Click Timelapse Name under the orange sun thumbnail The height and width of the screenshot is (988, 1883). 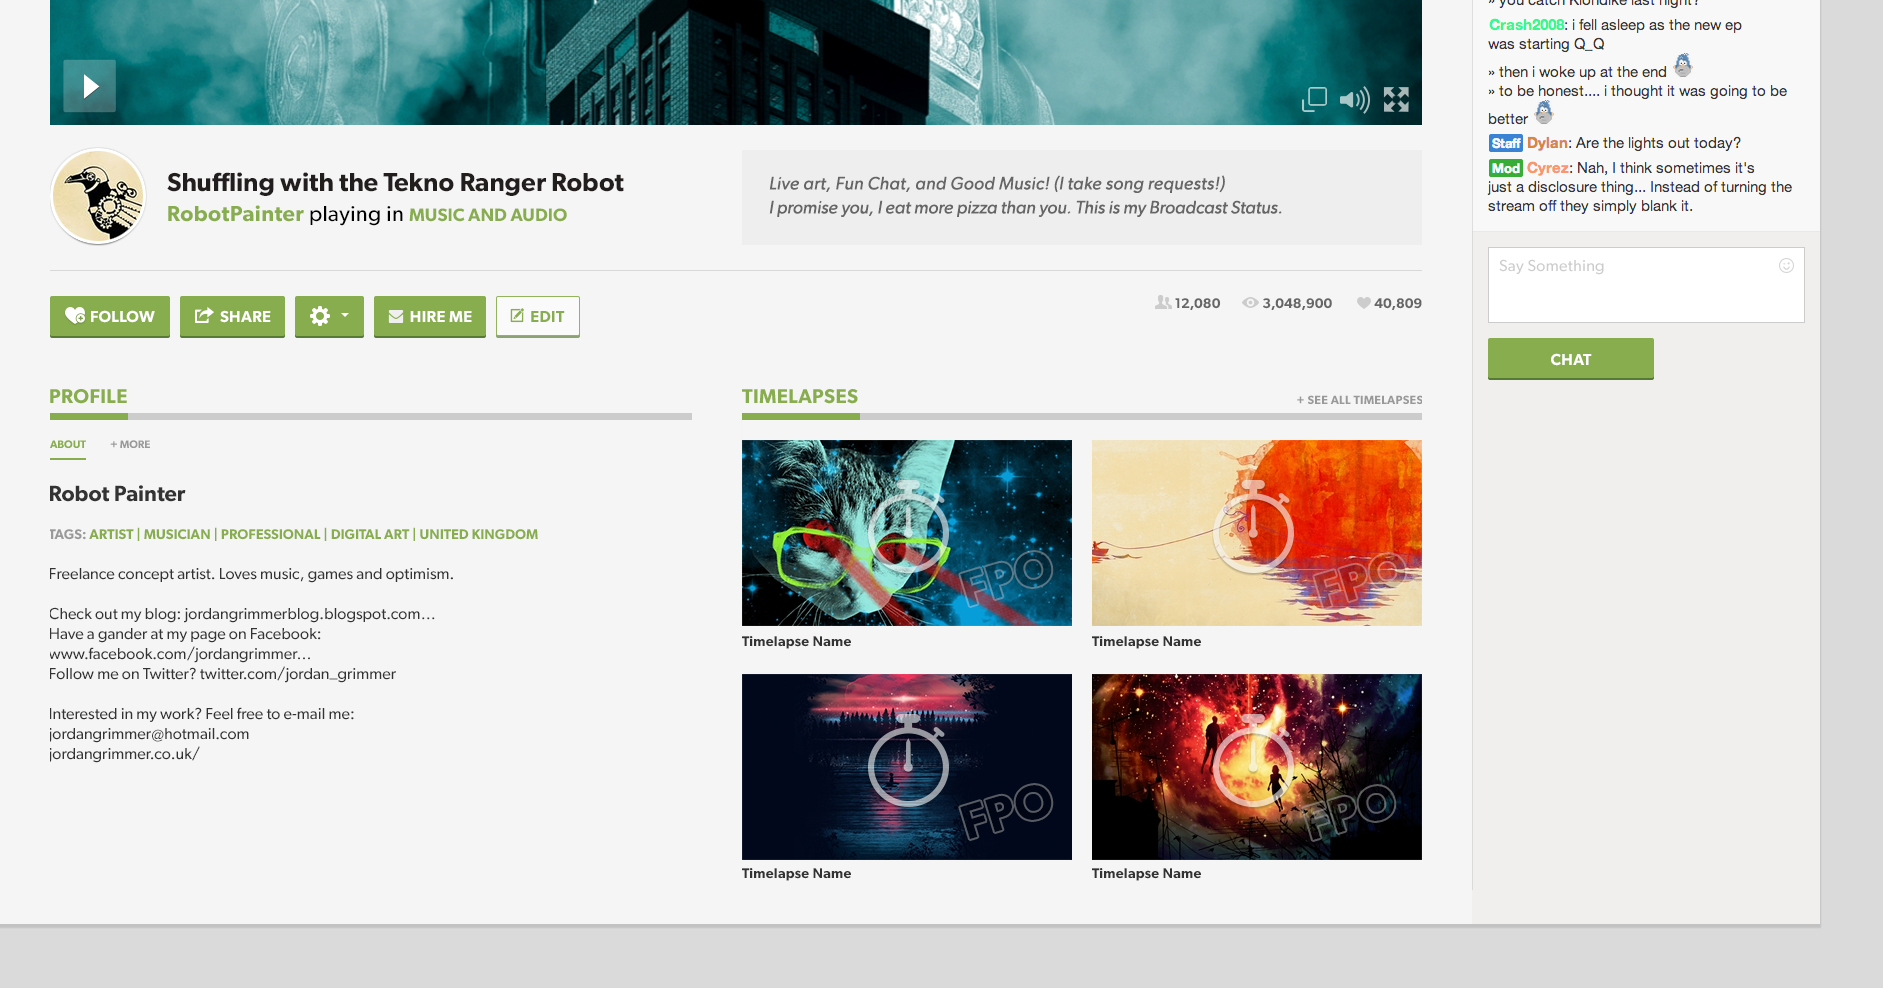coord(1146,641)
